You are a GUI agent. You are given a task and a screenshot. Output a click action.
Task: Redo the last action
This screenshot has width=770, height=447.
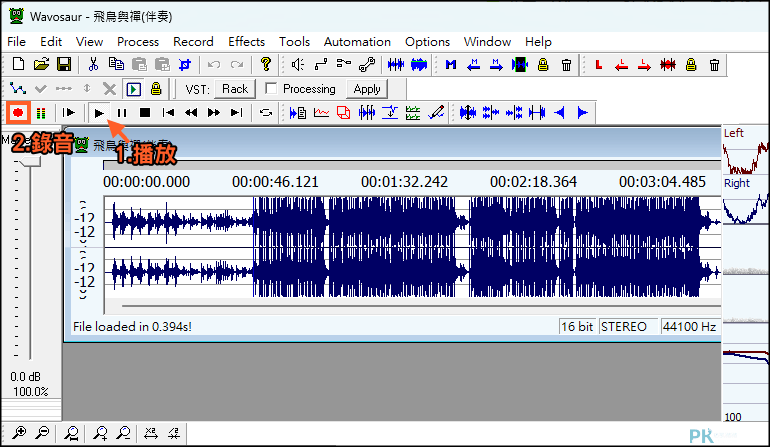point(237,64)
